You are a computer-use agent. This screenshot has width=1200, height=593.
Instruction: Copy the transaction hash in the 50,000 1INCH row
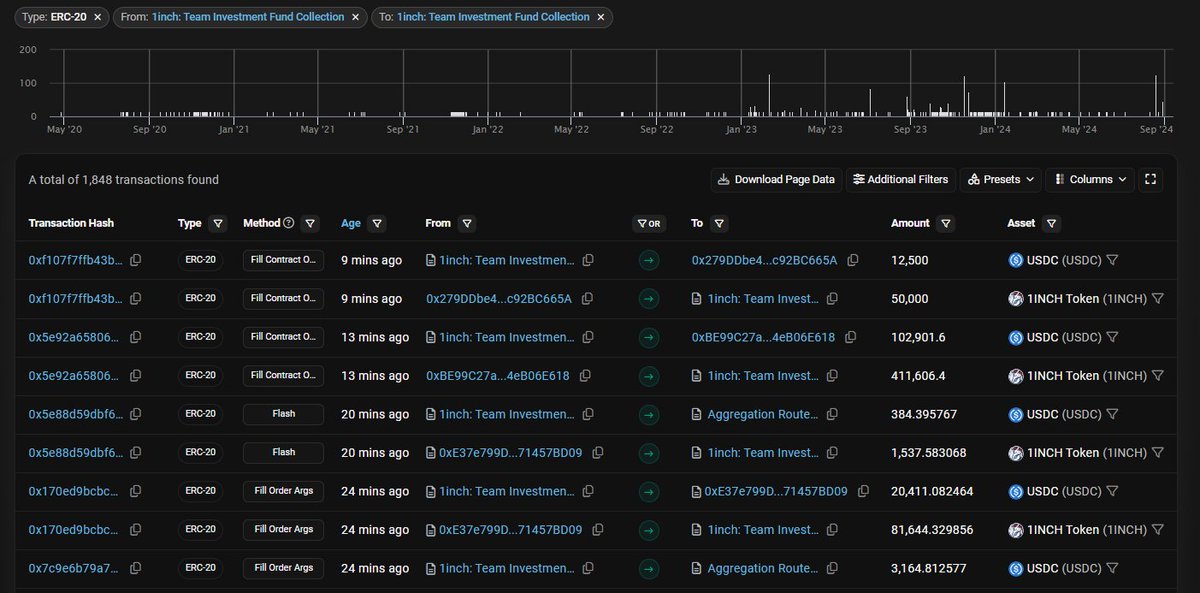point(135,299)
